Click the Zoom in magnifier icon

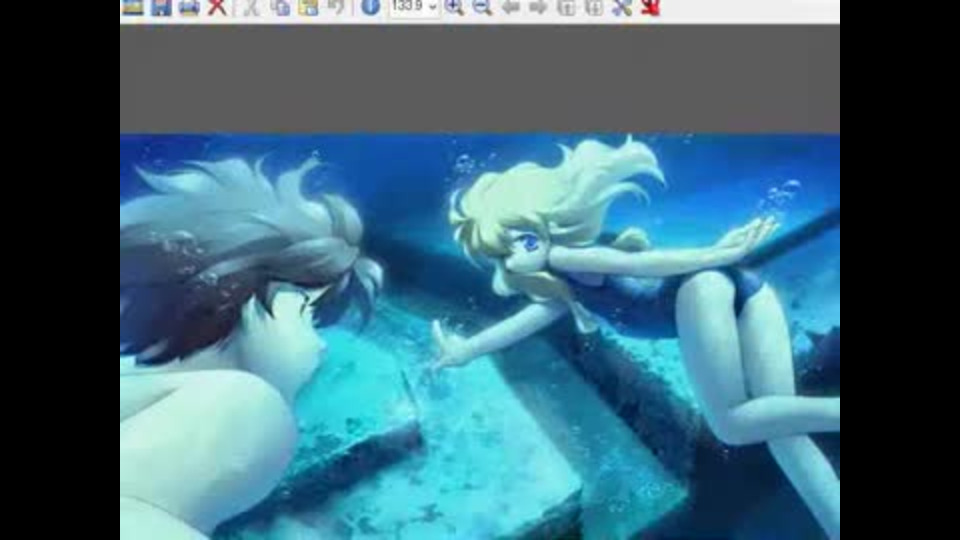pos(454,7)
